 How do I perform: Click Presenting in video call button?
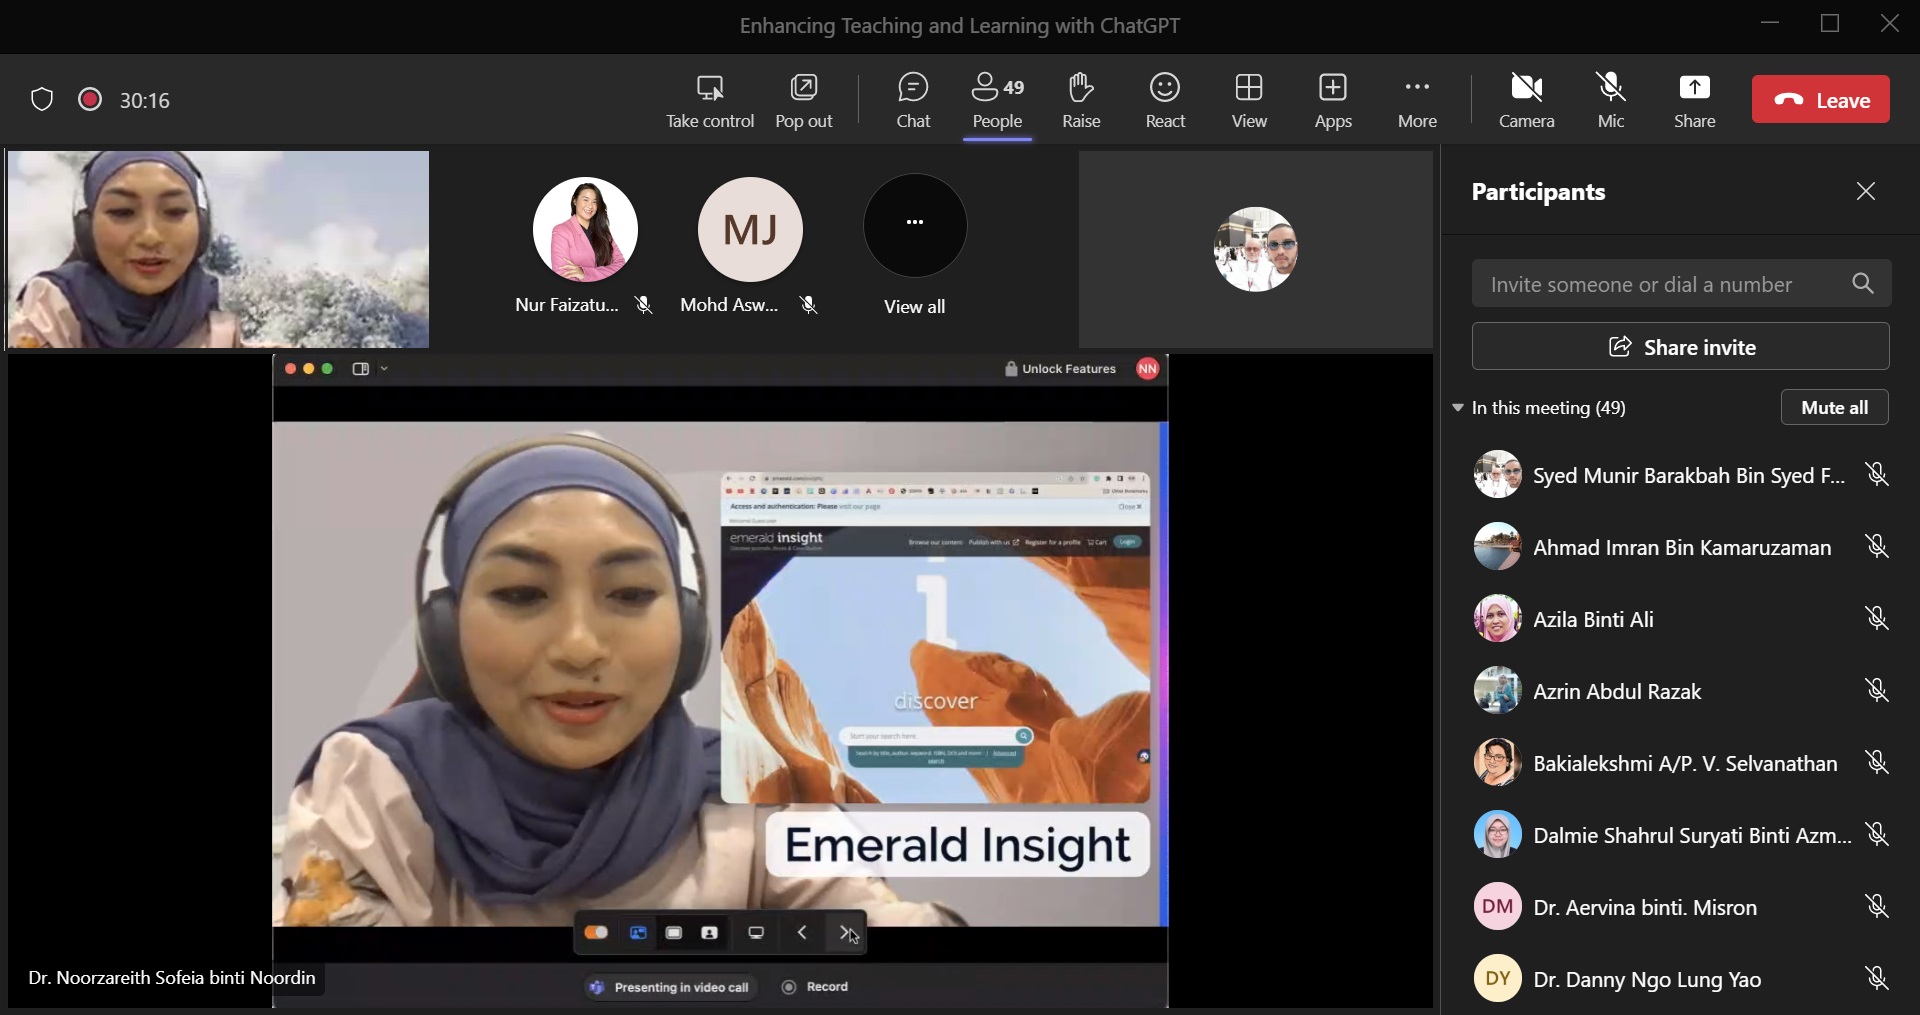(671, 987)
